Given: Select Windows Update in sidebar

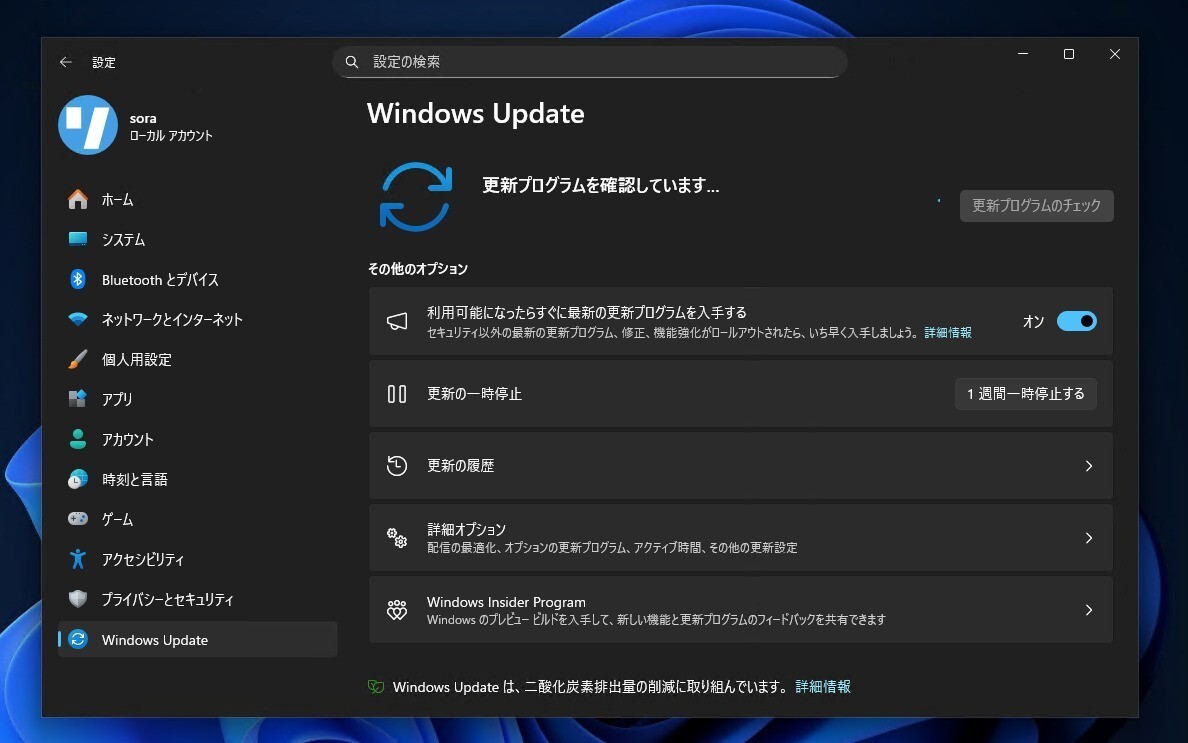Looking at the screenshot, I should tap(198, 639).
